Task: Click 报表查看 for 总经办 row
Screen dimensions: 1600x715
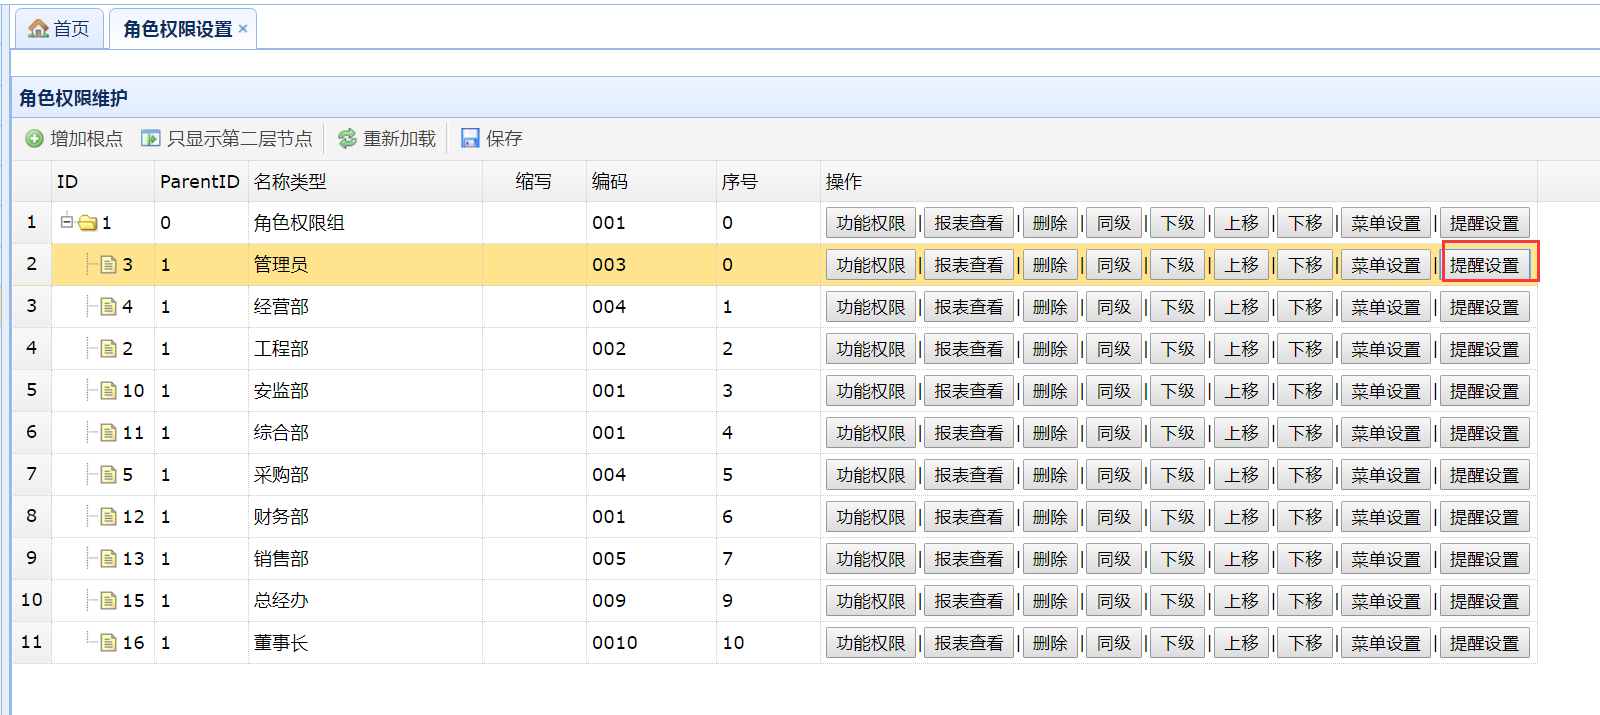Action: (968, 601)
